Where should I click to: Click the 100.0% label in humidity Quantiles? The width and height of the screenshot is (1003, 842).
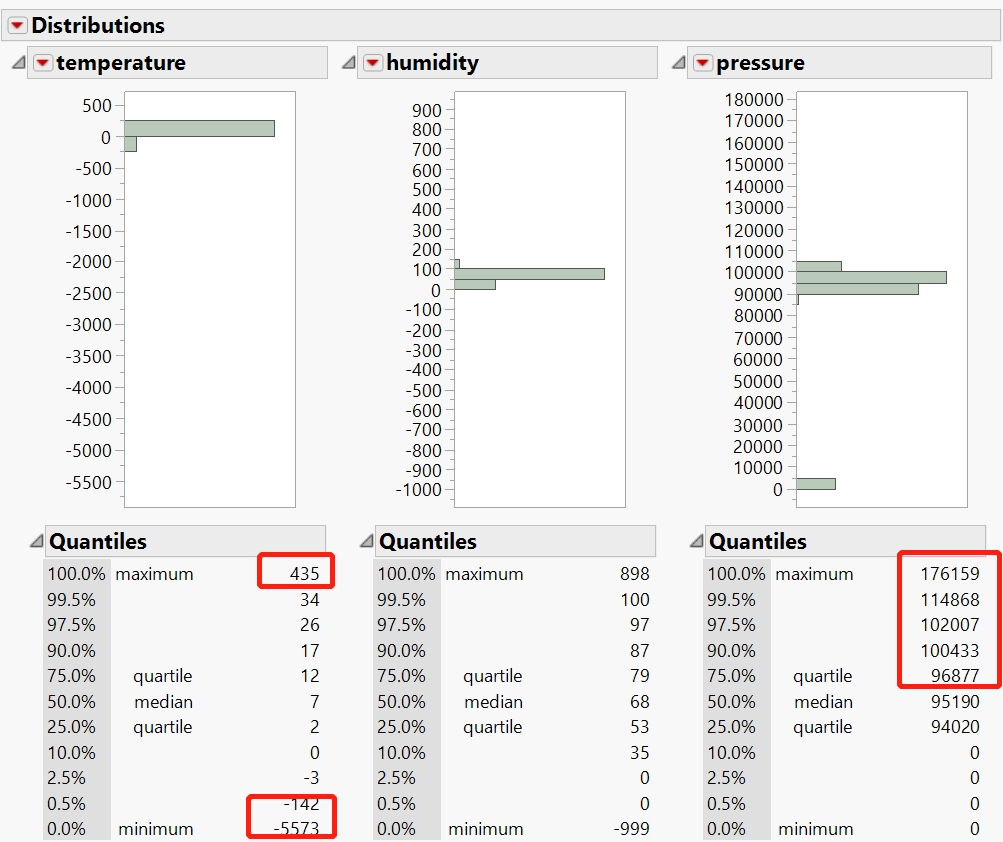407,574
